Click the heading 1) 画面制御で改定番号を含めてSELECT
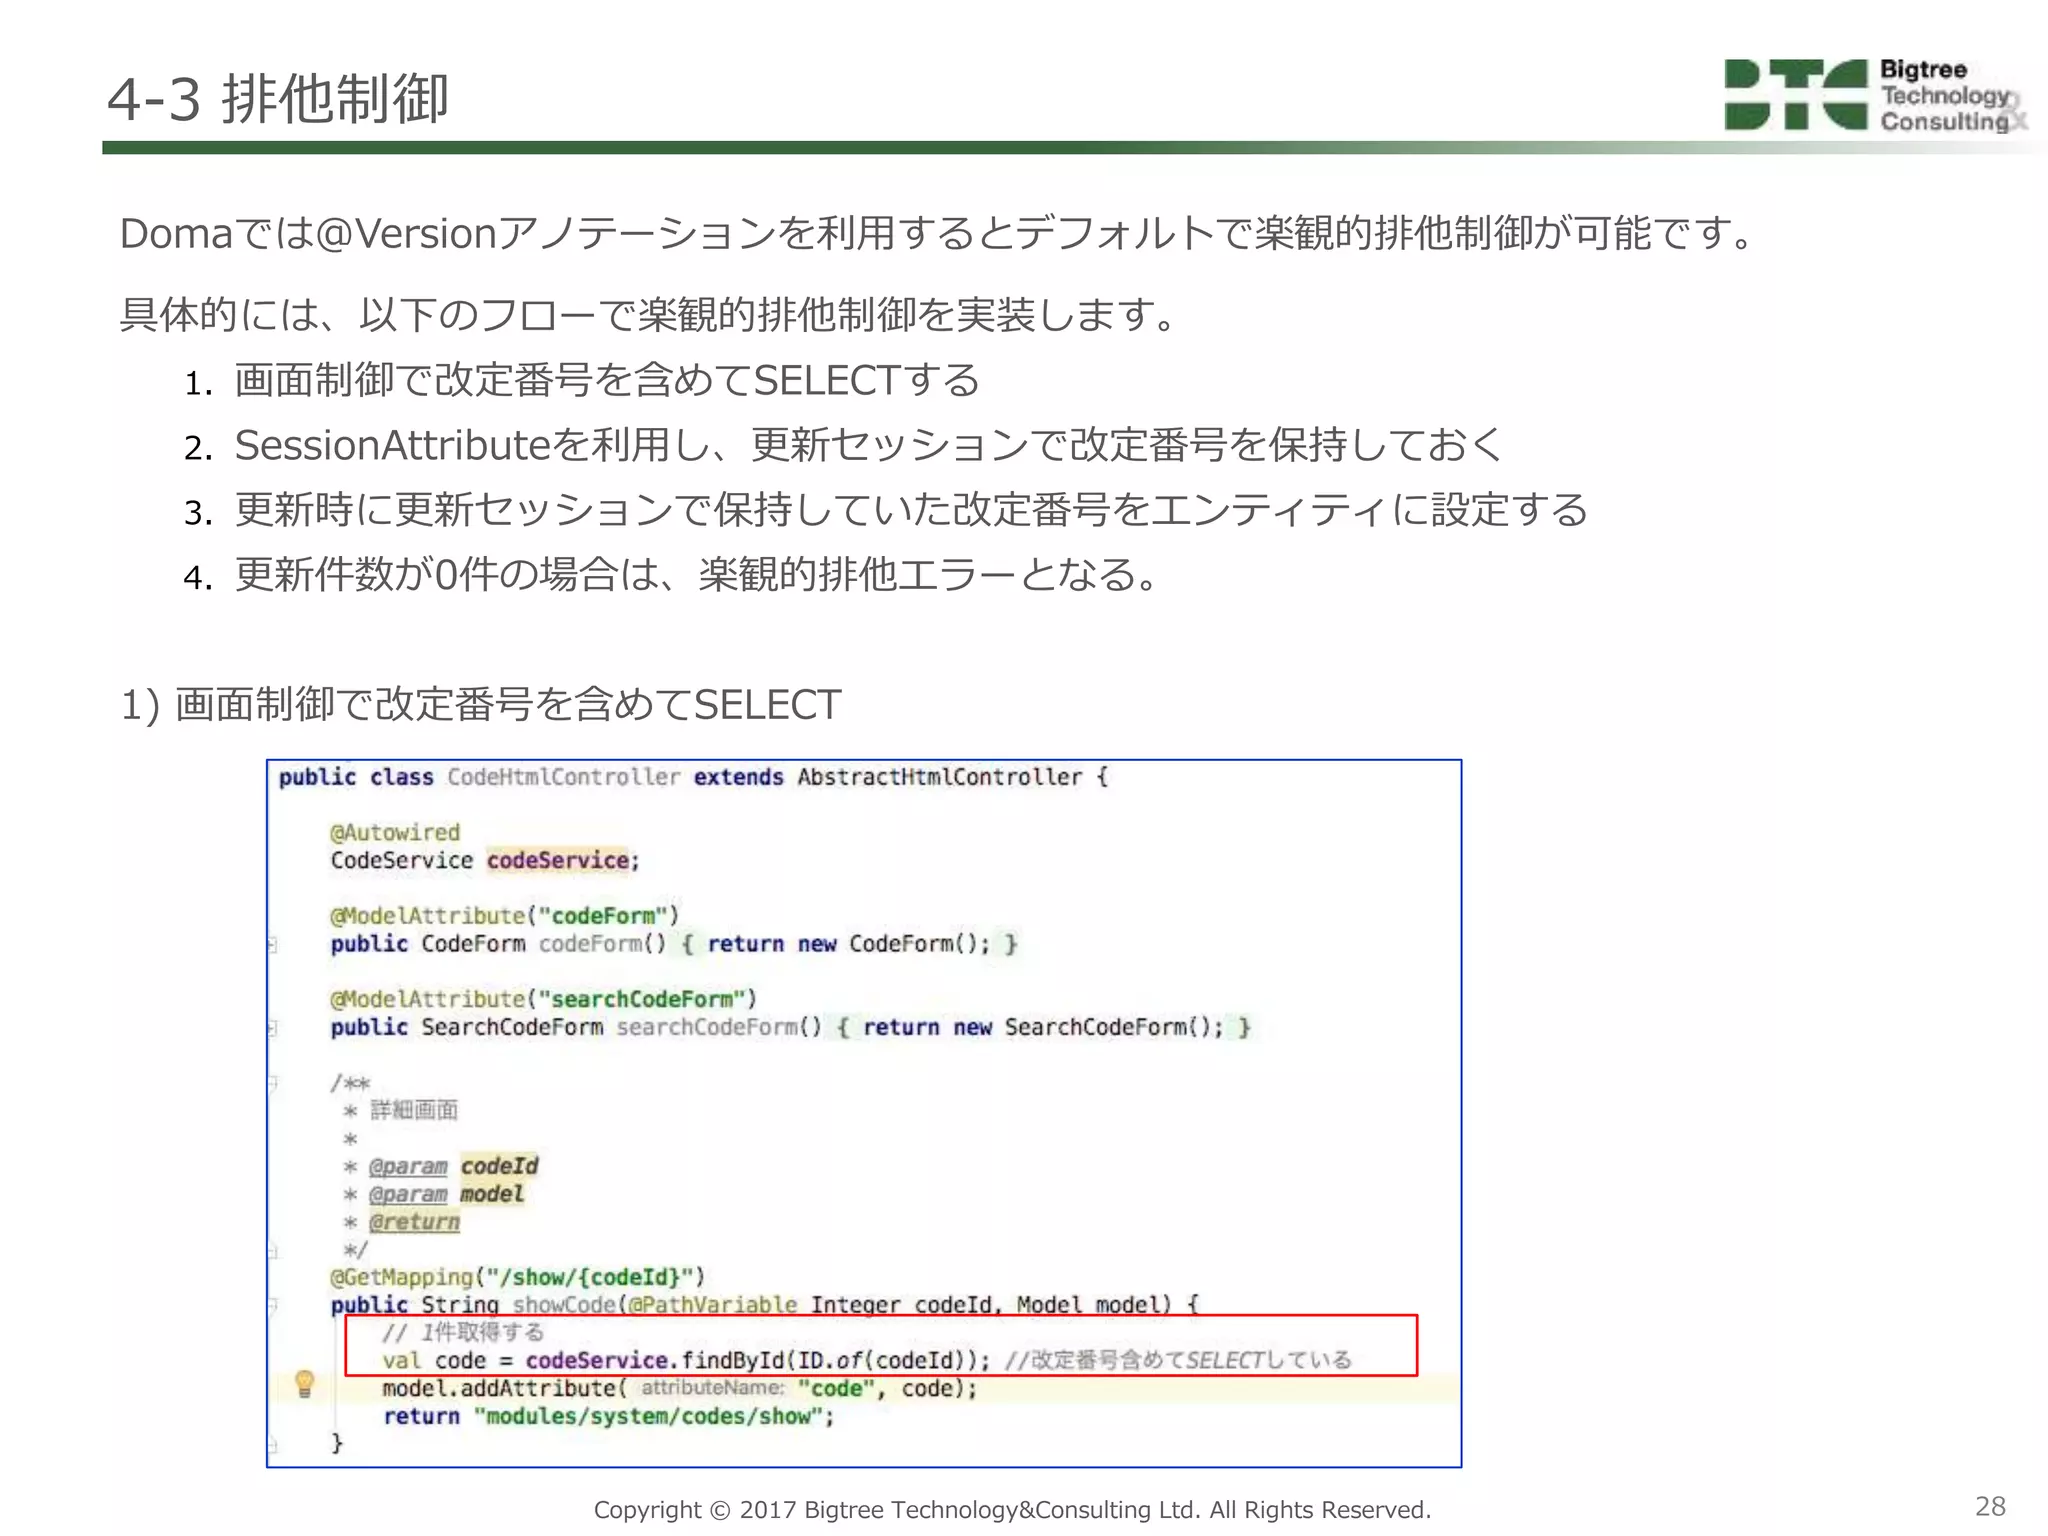Viewport: 2048px width, 1536px height. [481, 705]
